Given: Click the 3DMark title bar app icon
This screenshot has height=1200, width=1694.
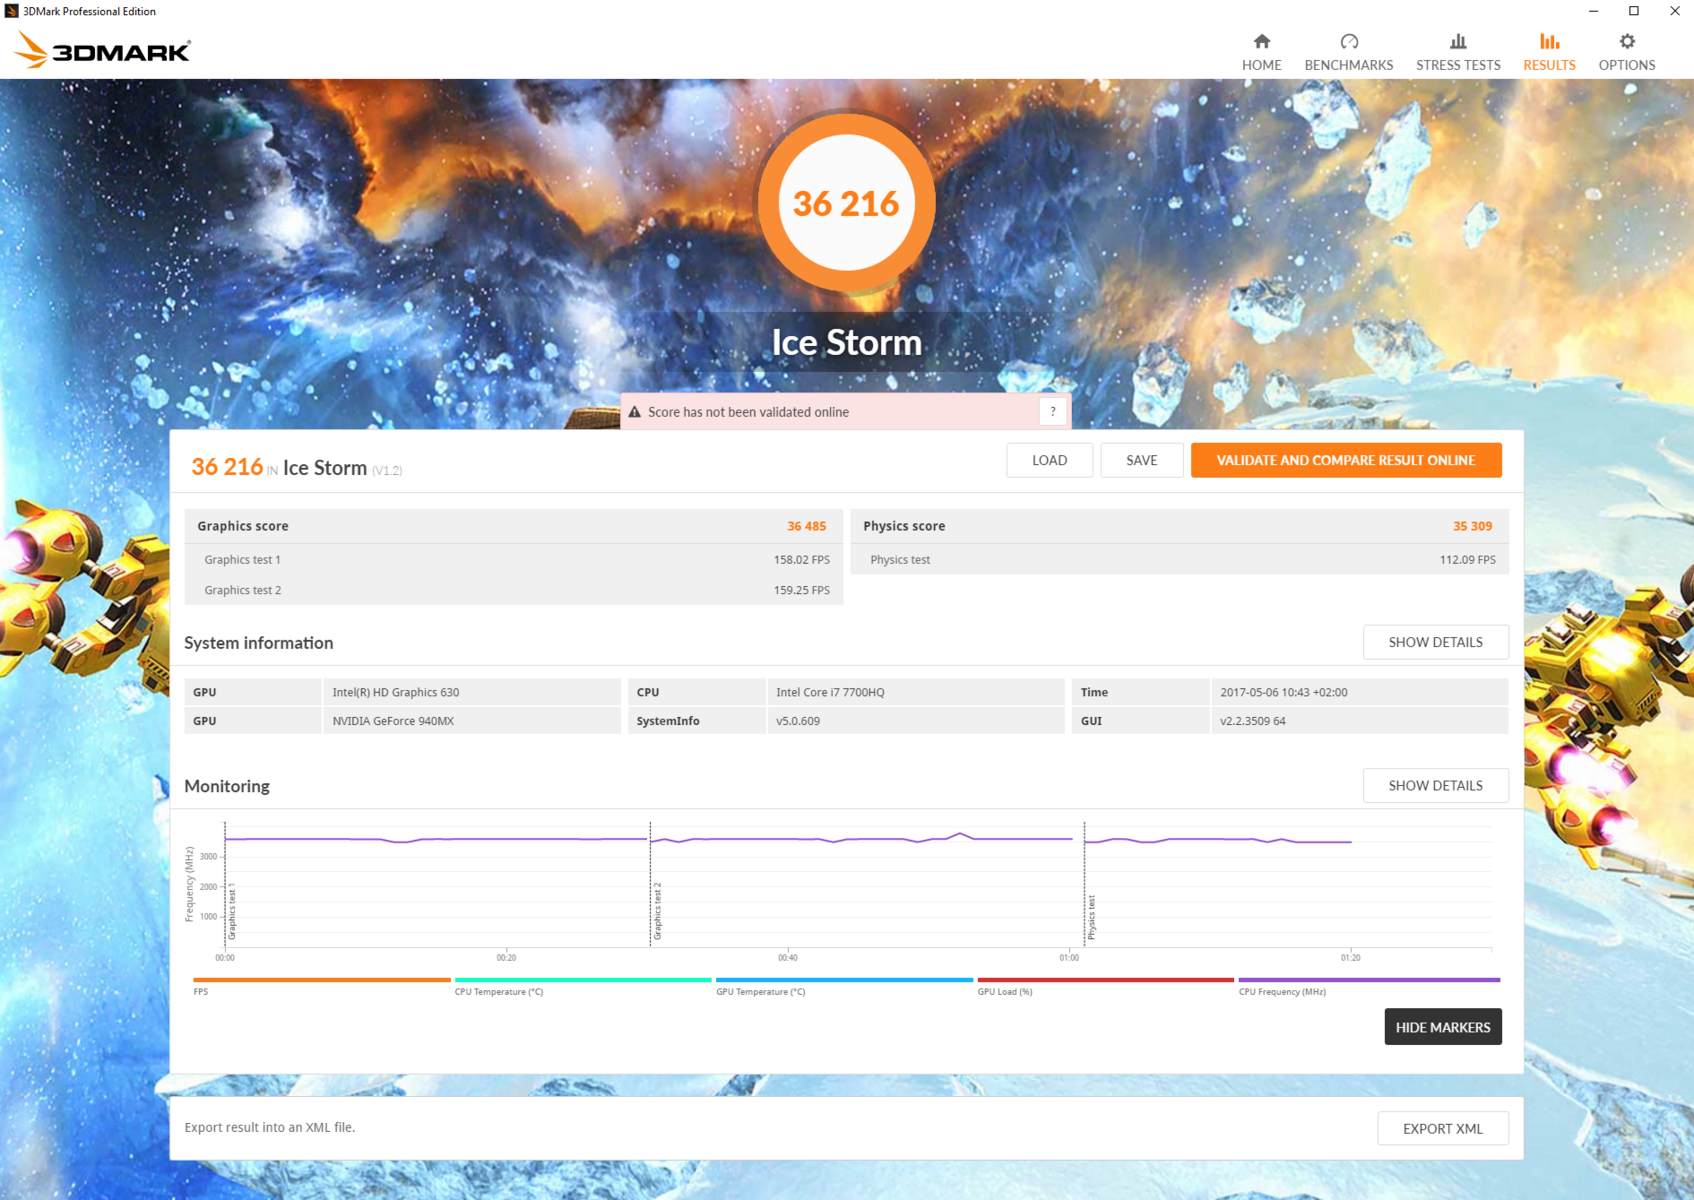Looking at the screenshot, I should 11,11.
